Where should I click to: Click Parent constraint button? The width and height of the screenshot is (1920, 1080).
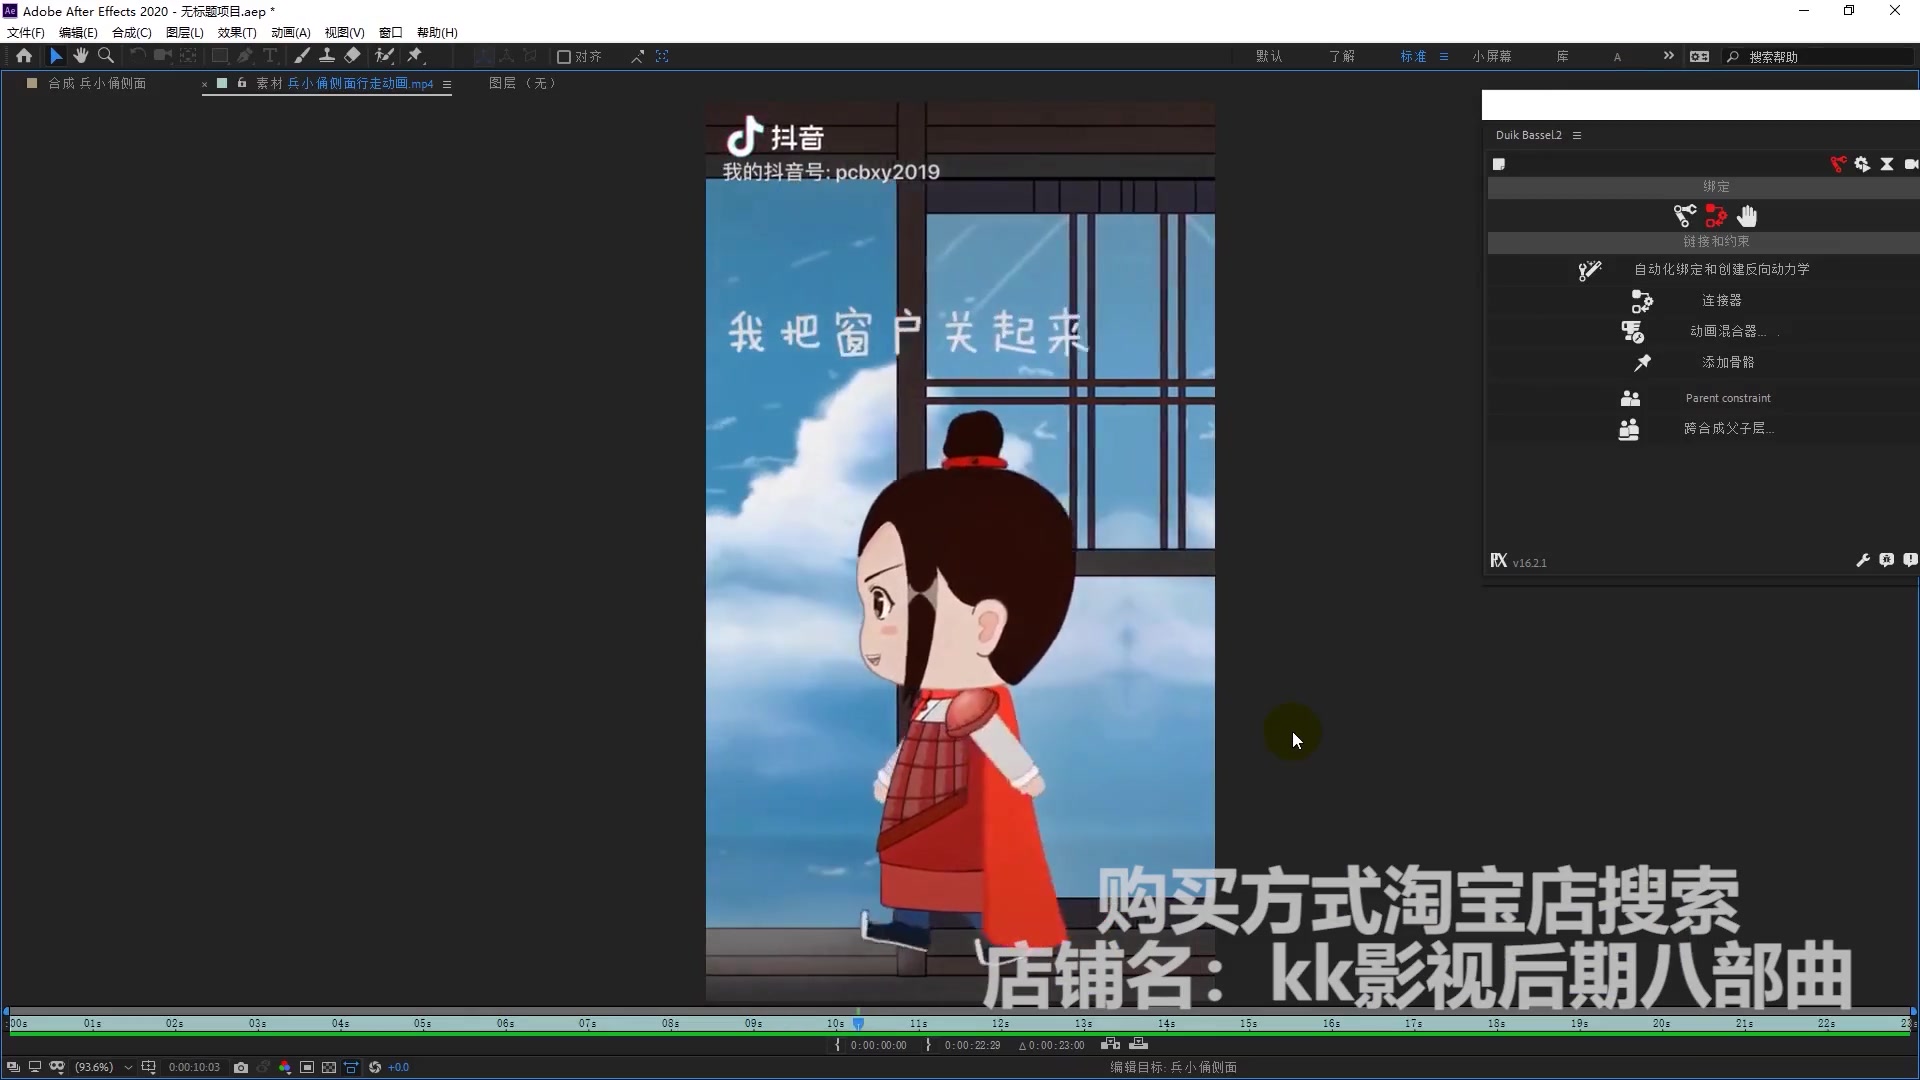[x=1728, y=398]
